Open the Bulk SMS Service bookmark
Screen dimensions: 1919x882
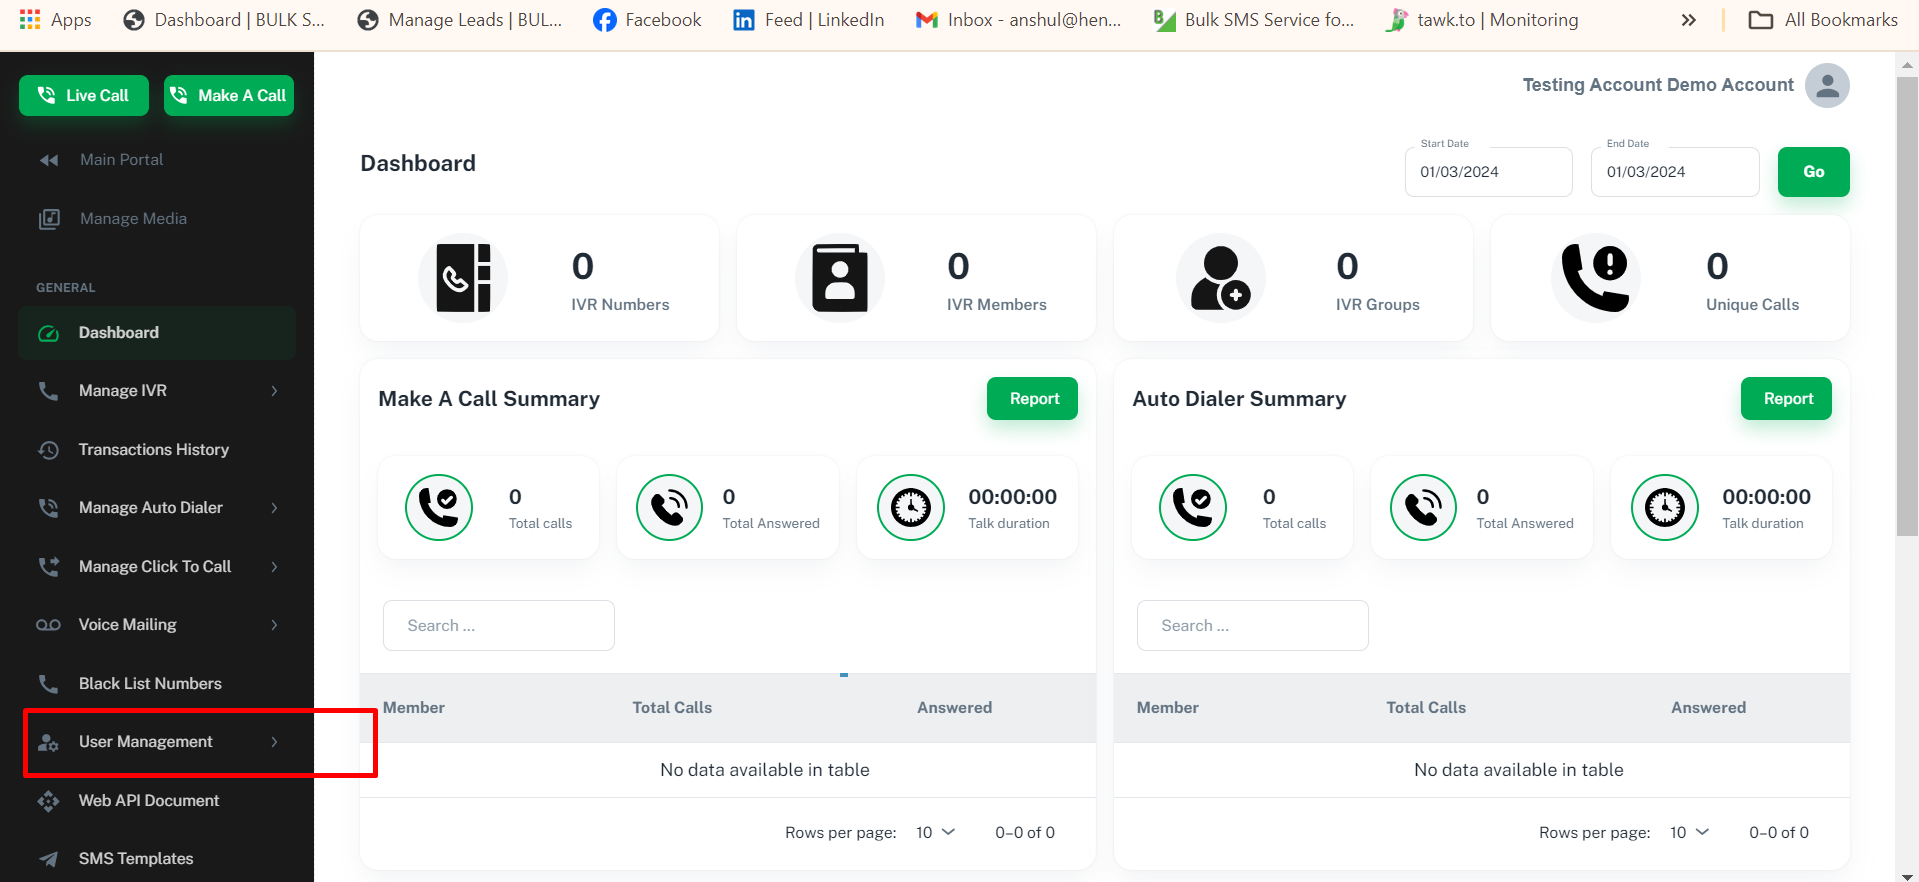[1254, 20]
